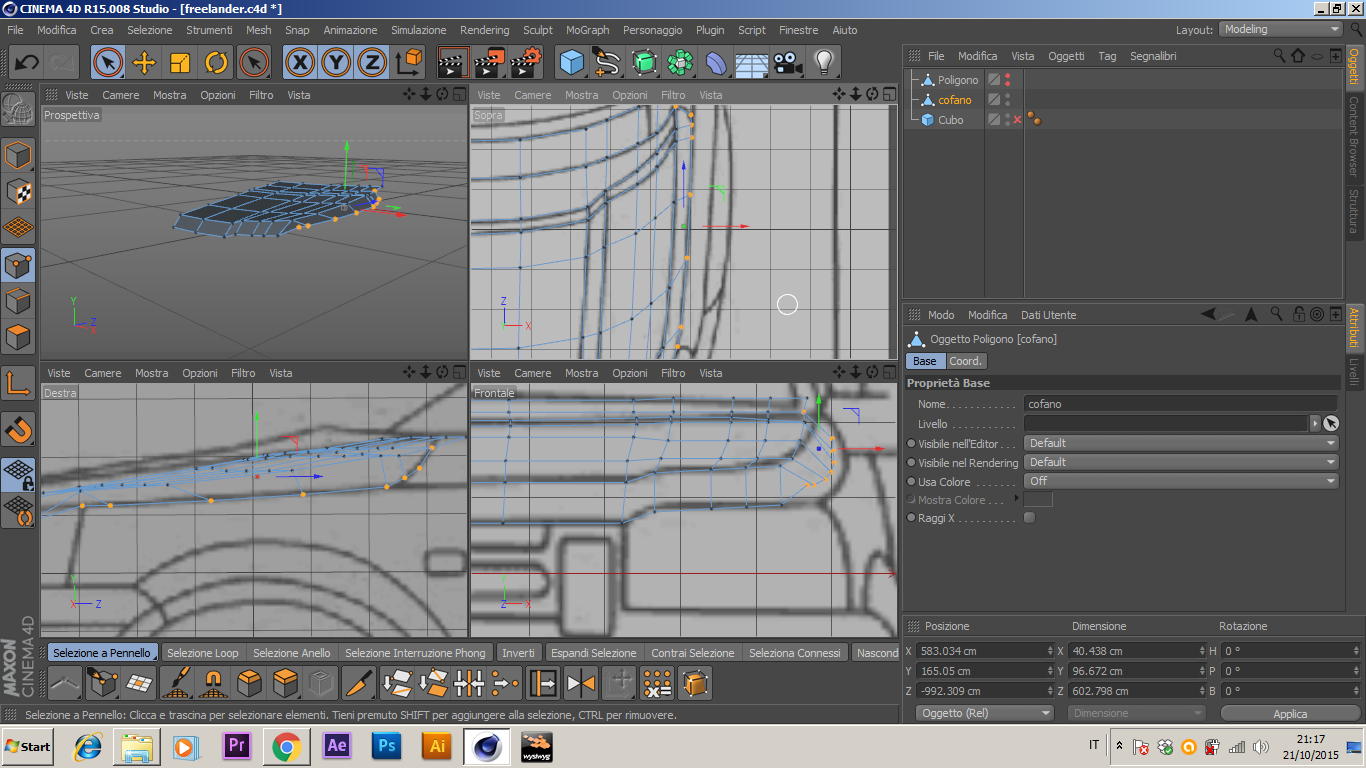Click the Inverti selection button
Screen dimensions: 1366x768
tap(519, 653)
